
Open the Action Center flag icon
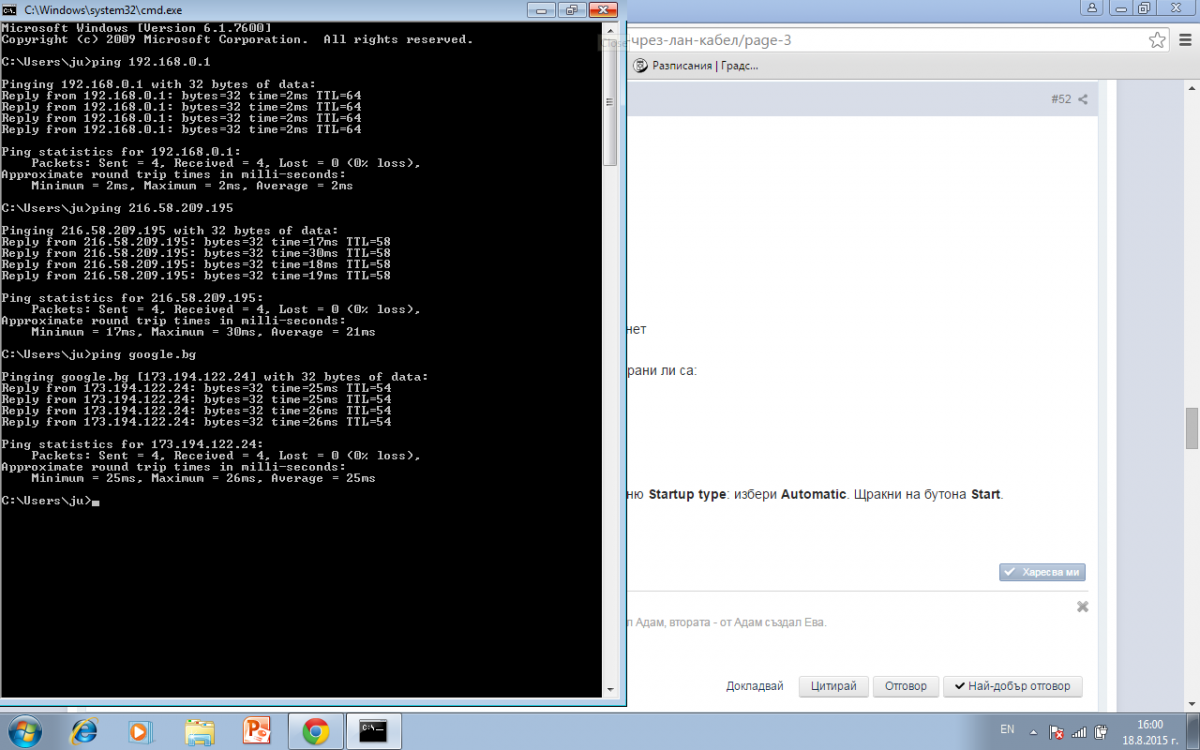pyautogui.click(x=1058, y=732)
